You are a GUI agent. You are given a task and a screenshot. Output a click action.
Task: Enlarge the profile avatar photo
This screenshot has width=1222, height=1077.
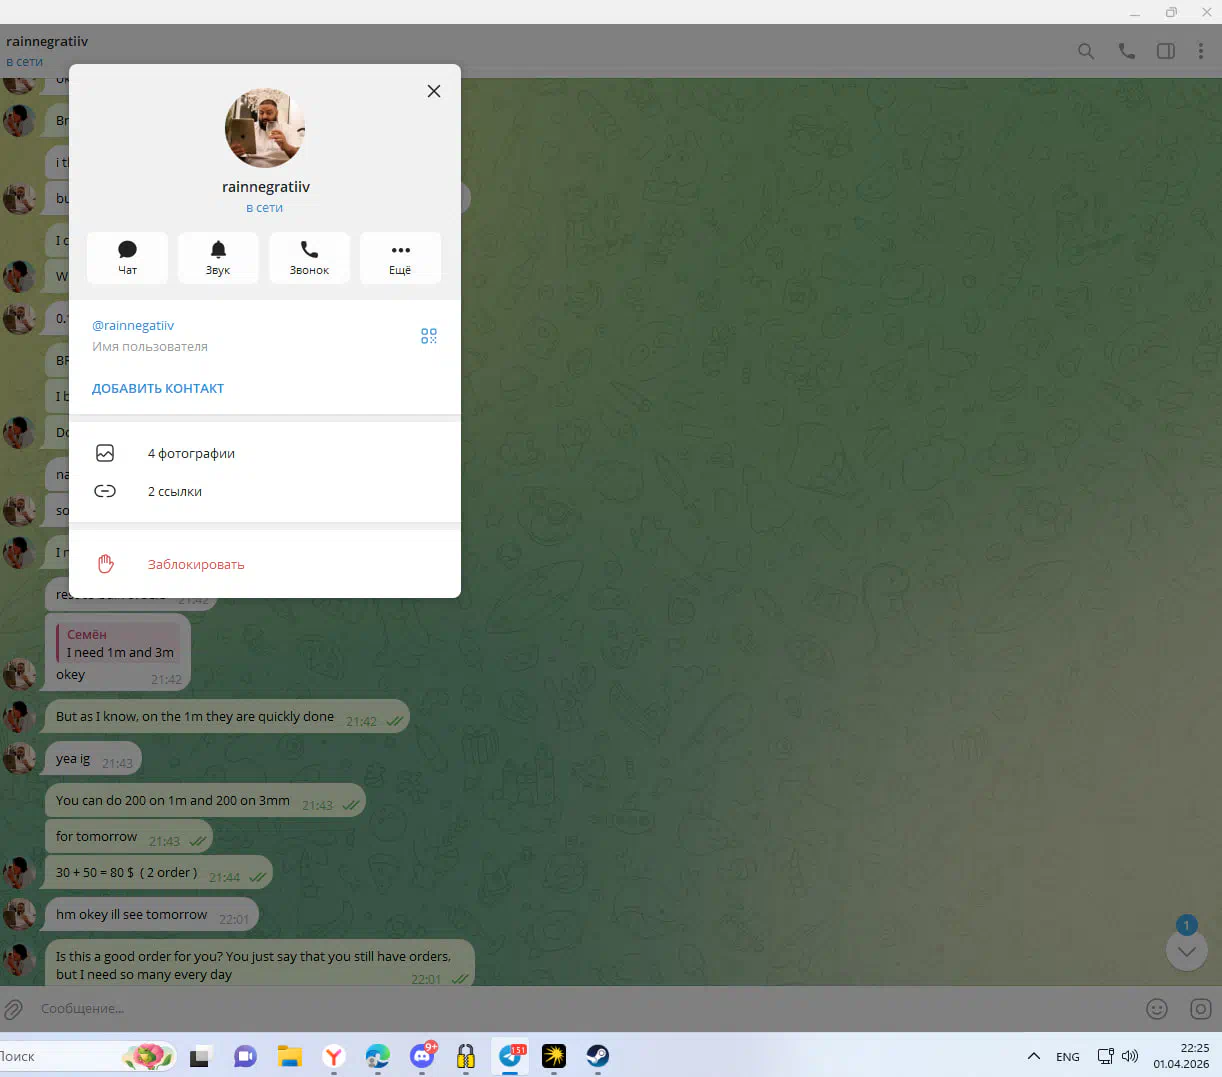tap(265, 128)
